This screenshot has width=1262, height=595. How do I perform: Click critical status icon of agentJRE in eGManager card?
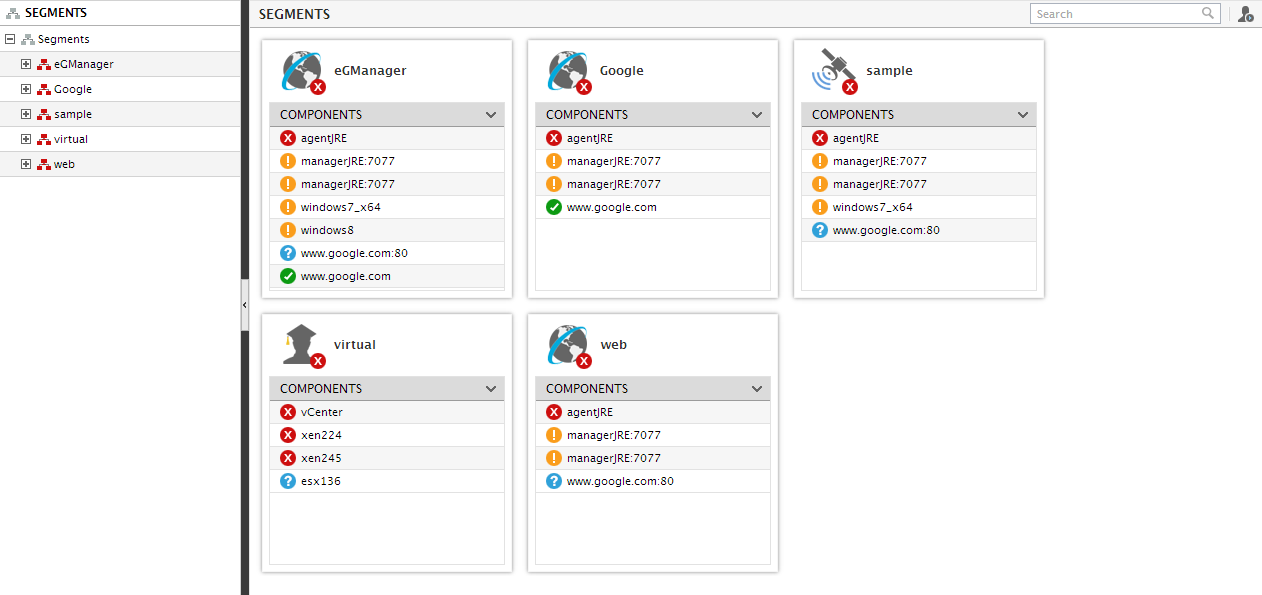point(288,138)
